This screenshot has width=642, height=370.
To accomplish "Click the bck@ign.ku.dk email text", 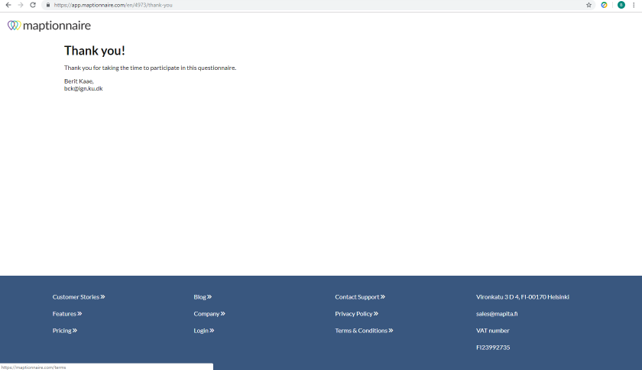I will (x=83, y=88).
